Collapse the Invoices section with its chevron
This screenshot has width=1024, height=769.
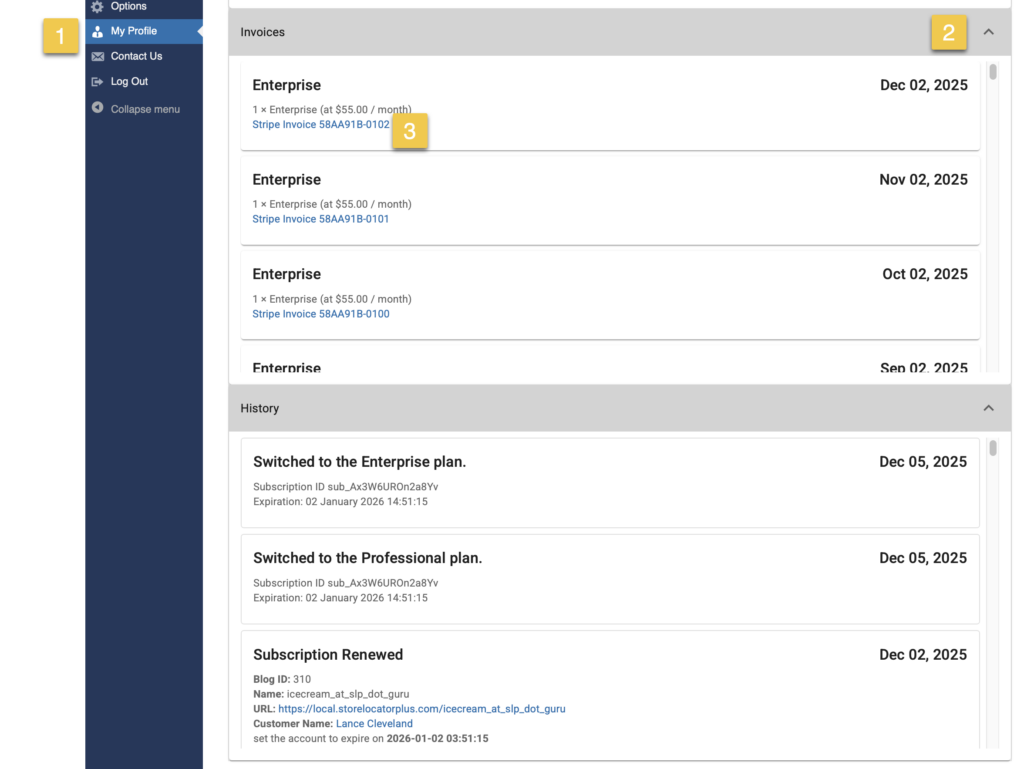tap(988, 32)
